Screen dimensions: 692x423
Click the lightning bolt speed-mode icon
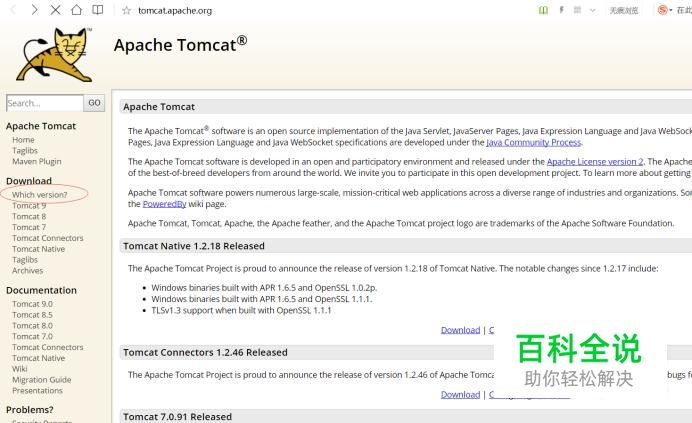tap(561, 10)
